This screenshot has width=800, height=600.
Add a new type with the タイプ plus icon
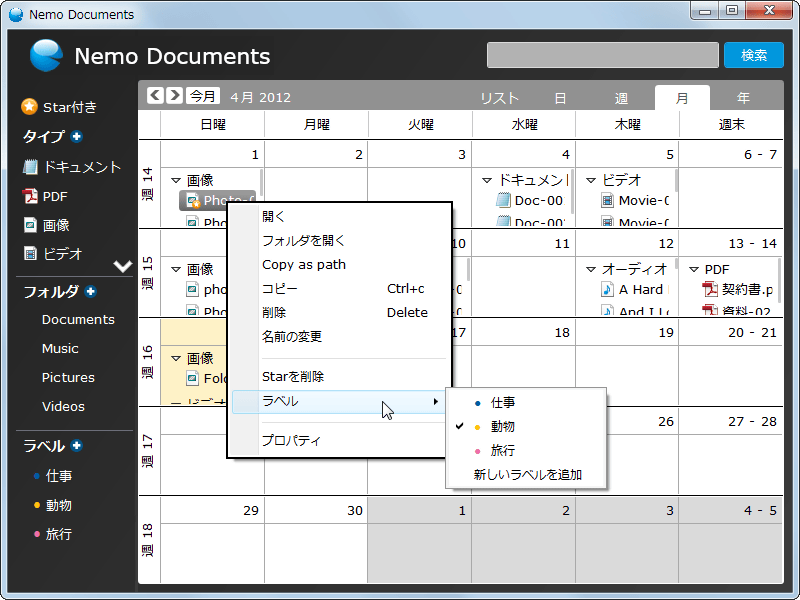pos(77,136)
